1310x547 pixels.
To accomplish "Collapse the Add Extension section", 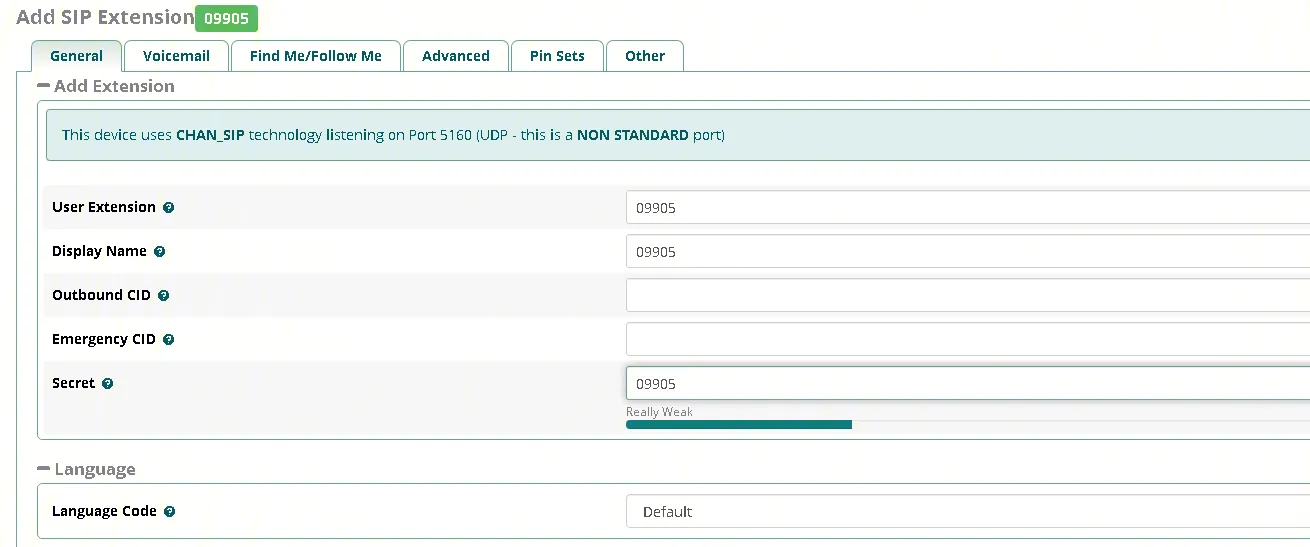I will 43,86.
